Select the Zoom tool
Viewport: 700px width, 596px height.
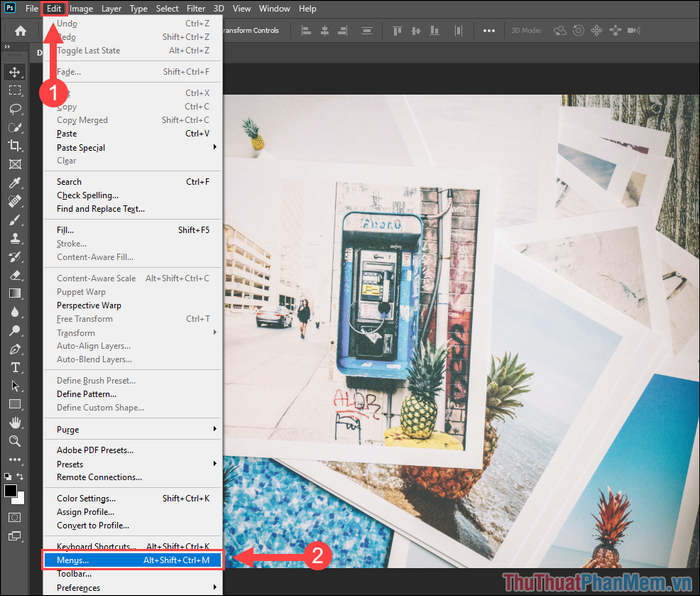pos(15,440)
